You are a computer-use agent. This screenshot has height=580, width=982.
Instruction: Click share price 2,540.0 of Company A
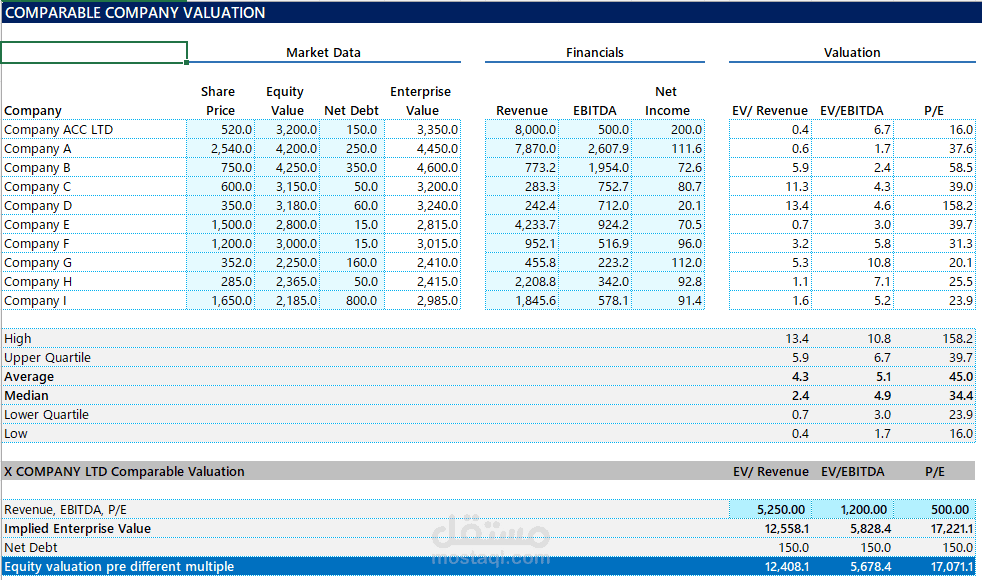pyautogui.click(x=220, y=148)
